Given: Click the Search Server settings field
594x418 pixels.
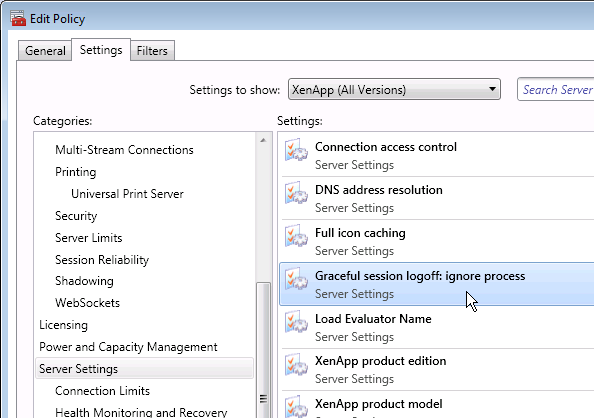Looking at the screenshot, I should coord(555,89).
